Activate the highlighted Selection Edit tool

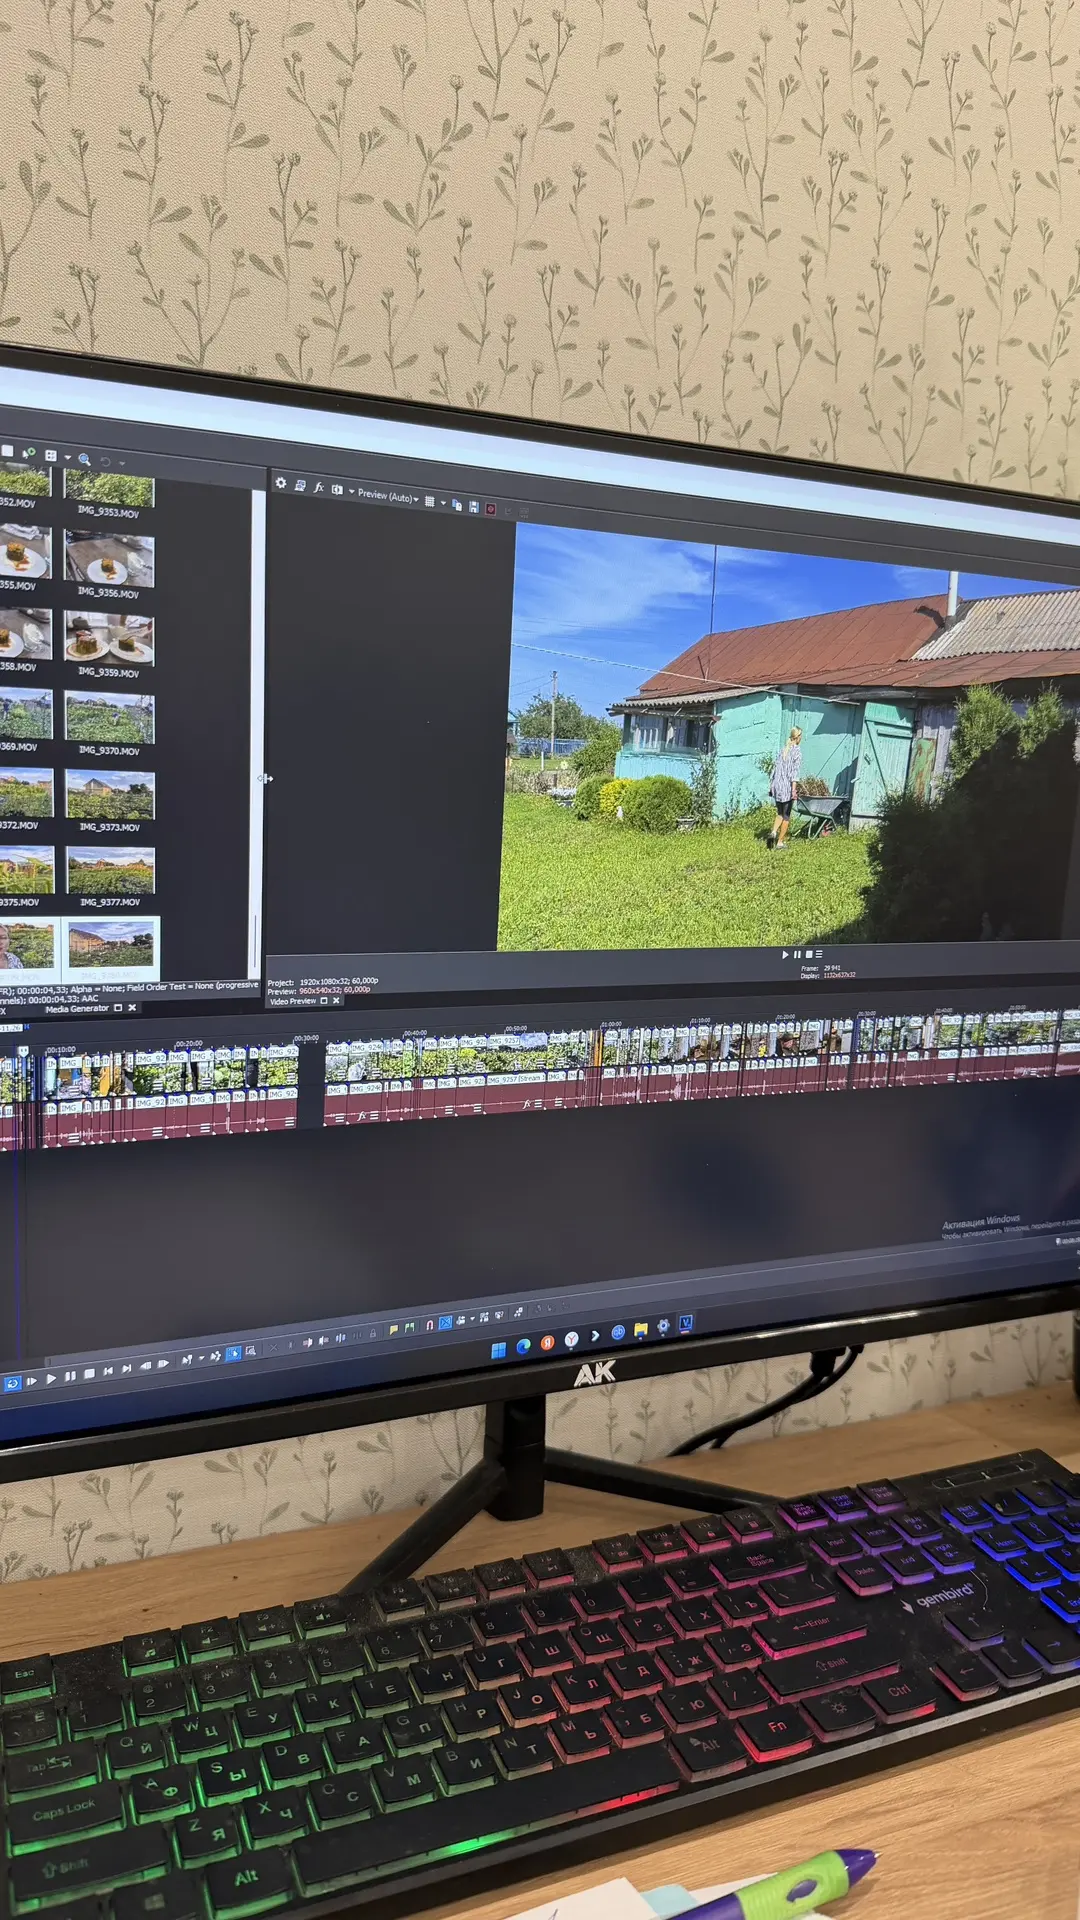233,1354
